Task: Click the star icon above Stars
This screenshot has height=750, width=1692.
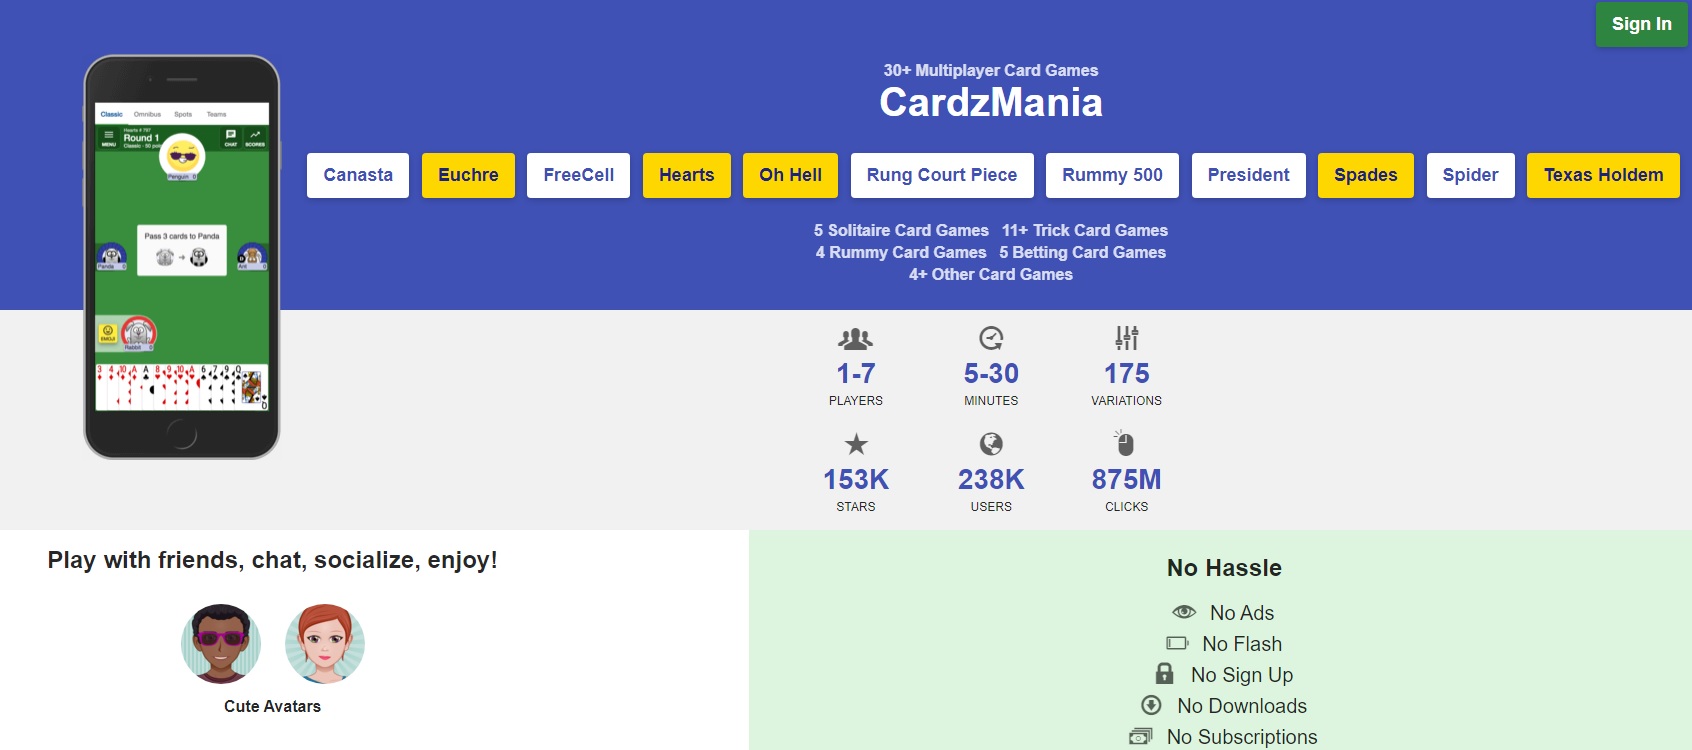Action: 856,444
